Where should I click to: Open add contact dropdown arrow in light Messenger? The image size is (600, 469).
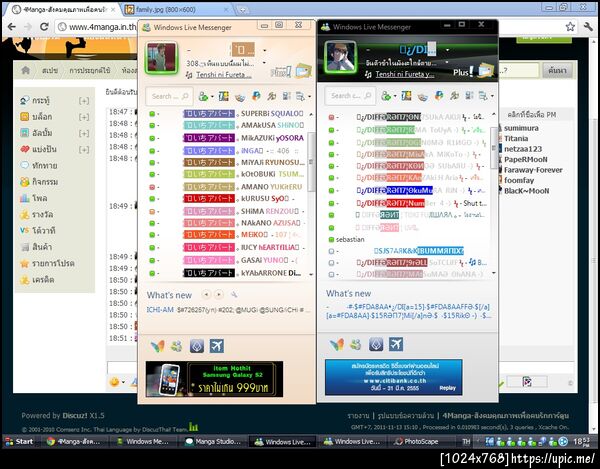(212, 97)
